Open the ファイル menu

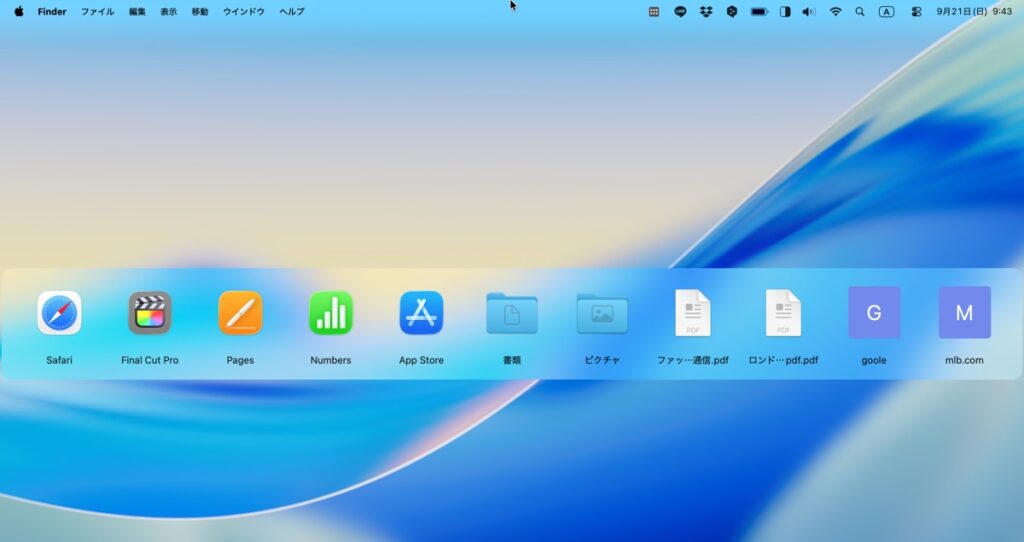pyautogui.click(x=97, y=12)
